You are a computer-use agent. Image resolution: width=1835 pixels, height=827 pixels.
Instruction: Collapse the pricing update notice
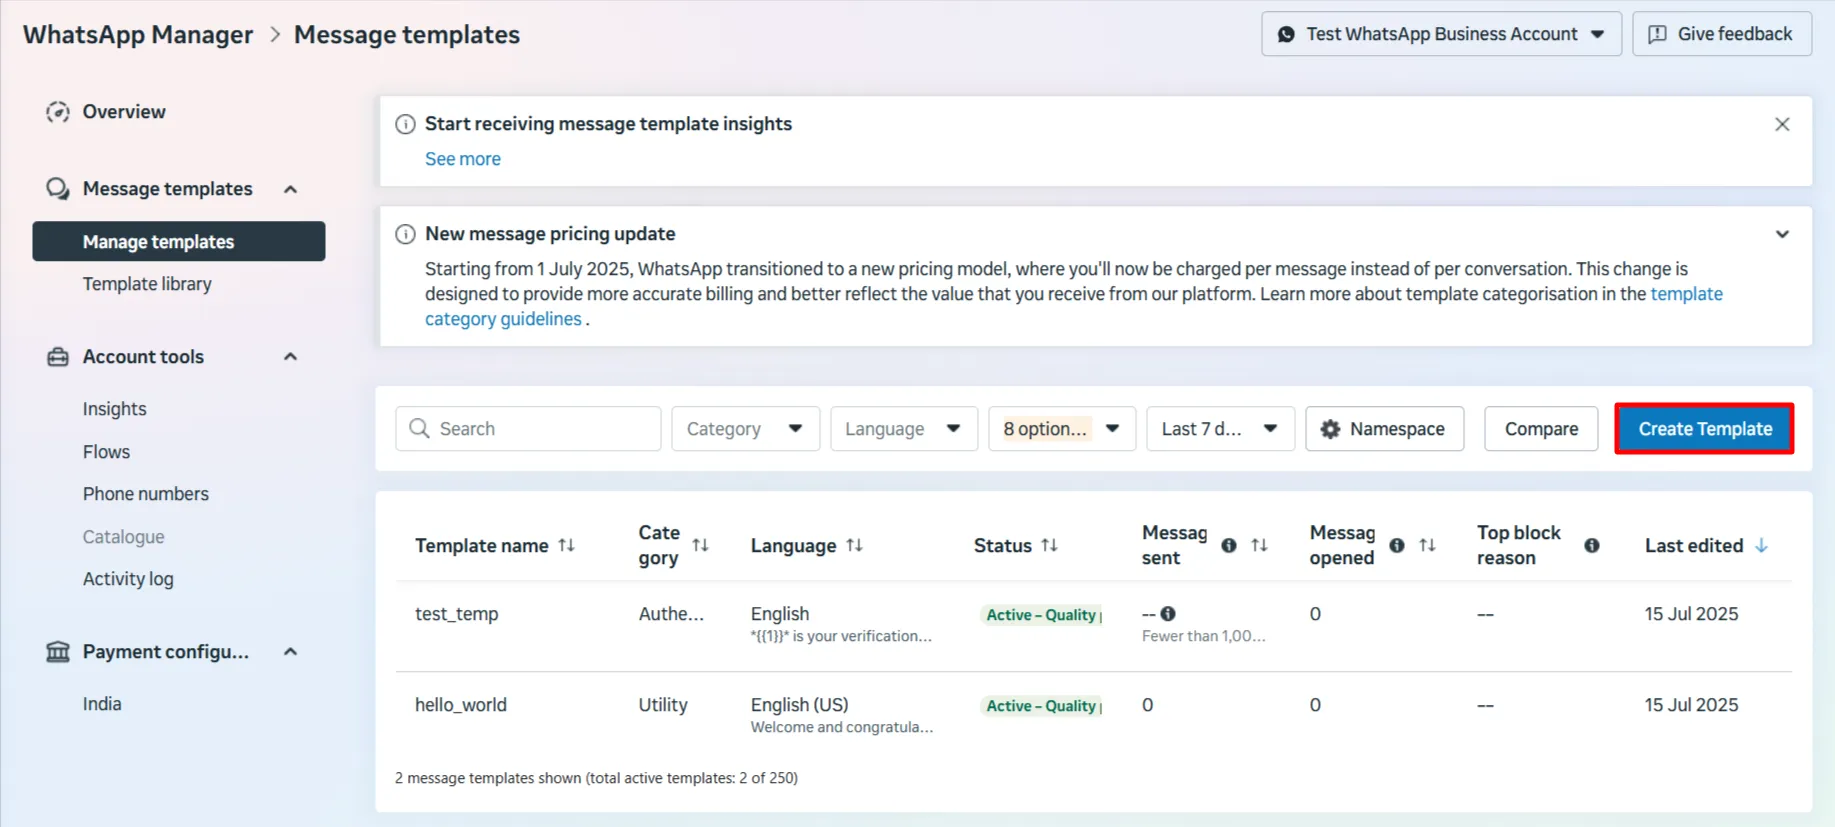click(x=1782, y=234)
